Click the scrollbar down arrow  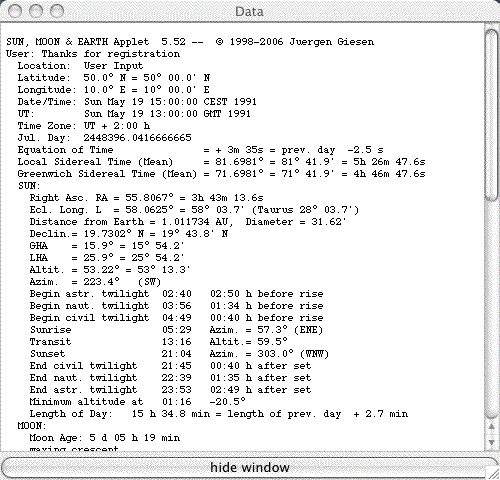(x=491, y=442)
